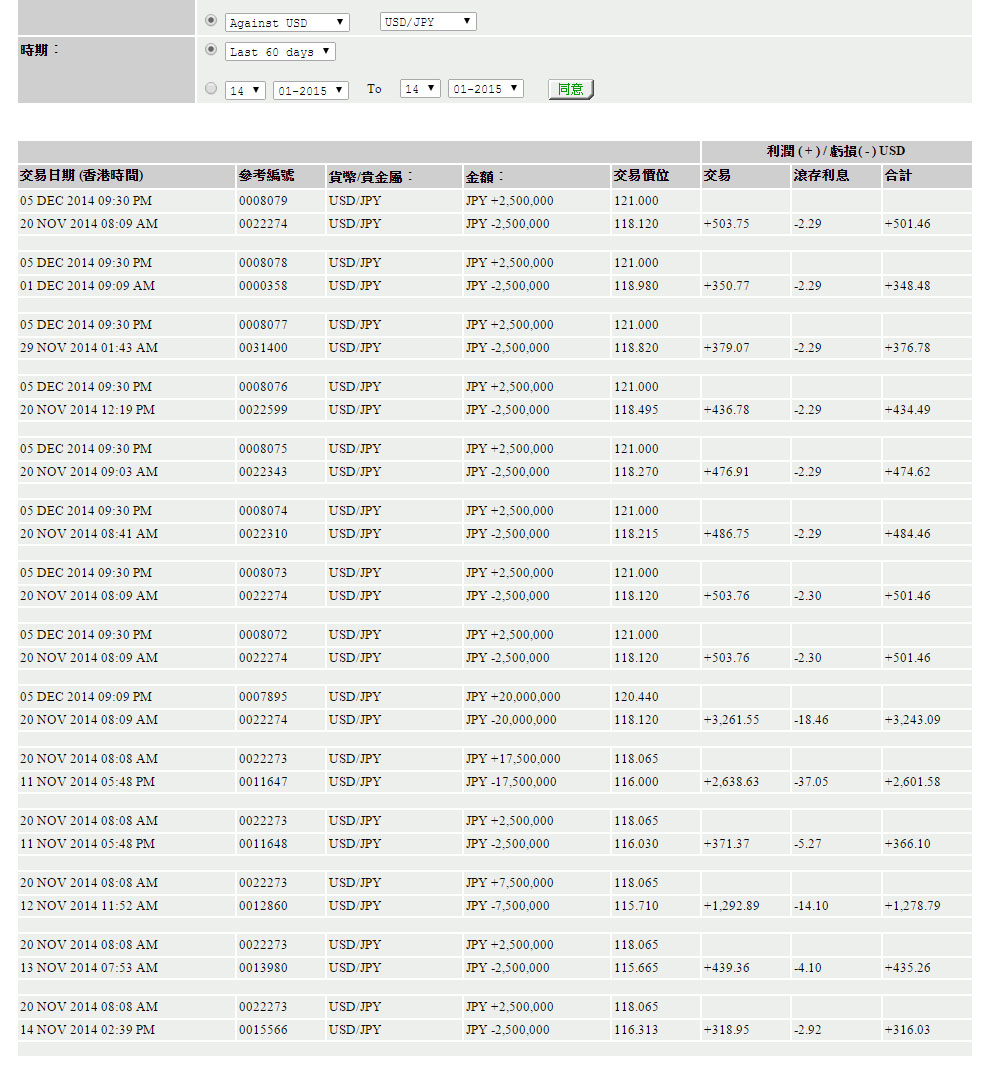This screenshot has width=1007, height=1074.
Task: Click the 滾存利息 column header
Action: click(x=821, y=176)
